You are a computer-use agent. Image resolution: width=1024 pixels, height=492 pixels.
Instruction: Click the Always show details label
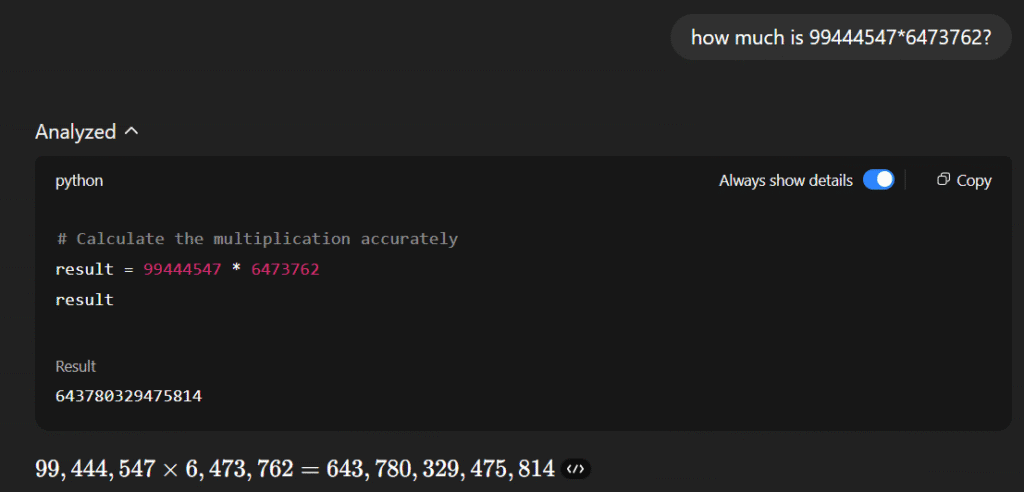pos(786,180)
